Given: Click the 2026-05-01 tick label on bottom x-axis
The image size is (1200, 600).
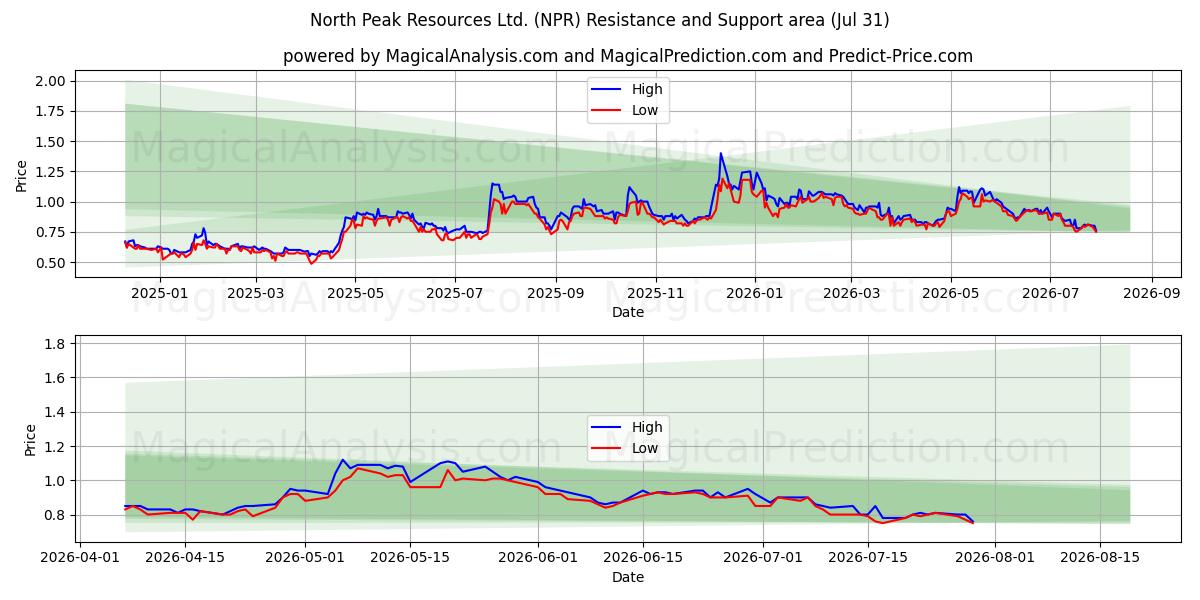Looking at the screenshot, I should point(305,559).
